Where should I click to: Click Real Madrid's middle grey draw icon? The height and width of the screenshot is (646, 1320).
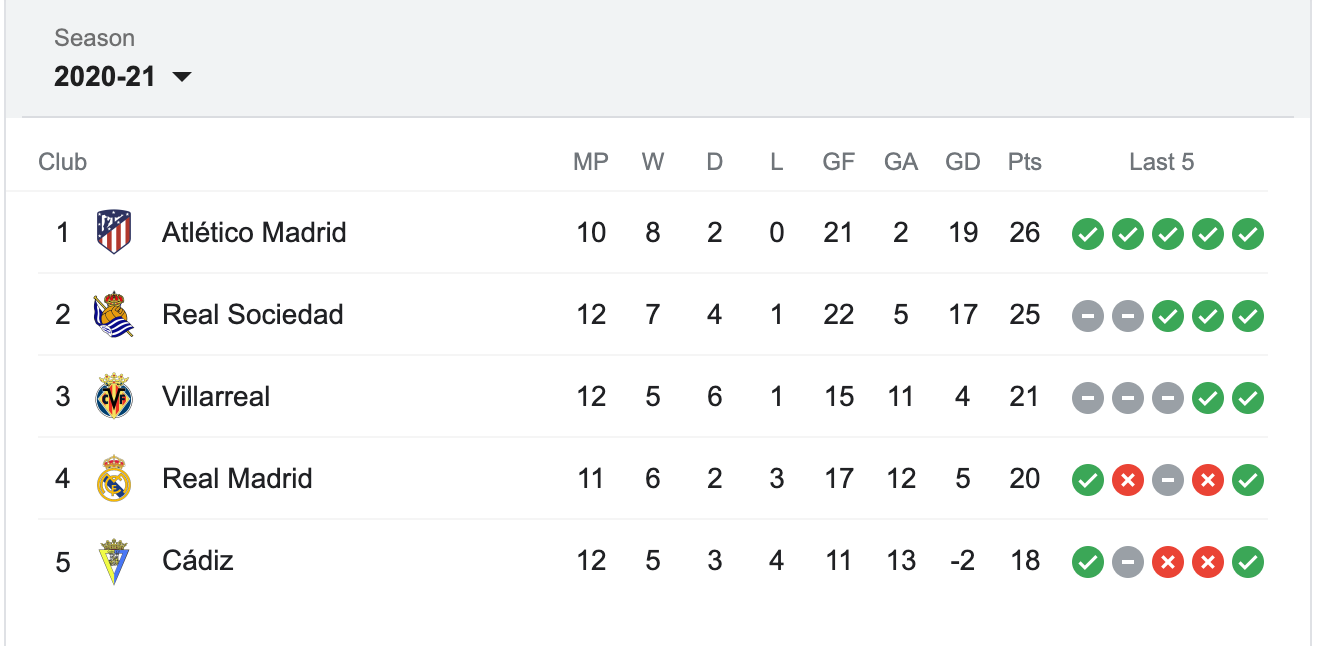(1167, 481)
